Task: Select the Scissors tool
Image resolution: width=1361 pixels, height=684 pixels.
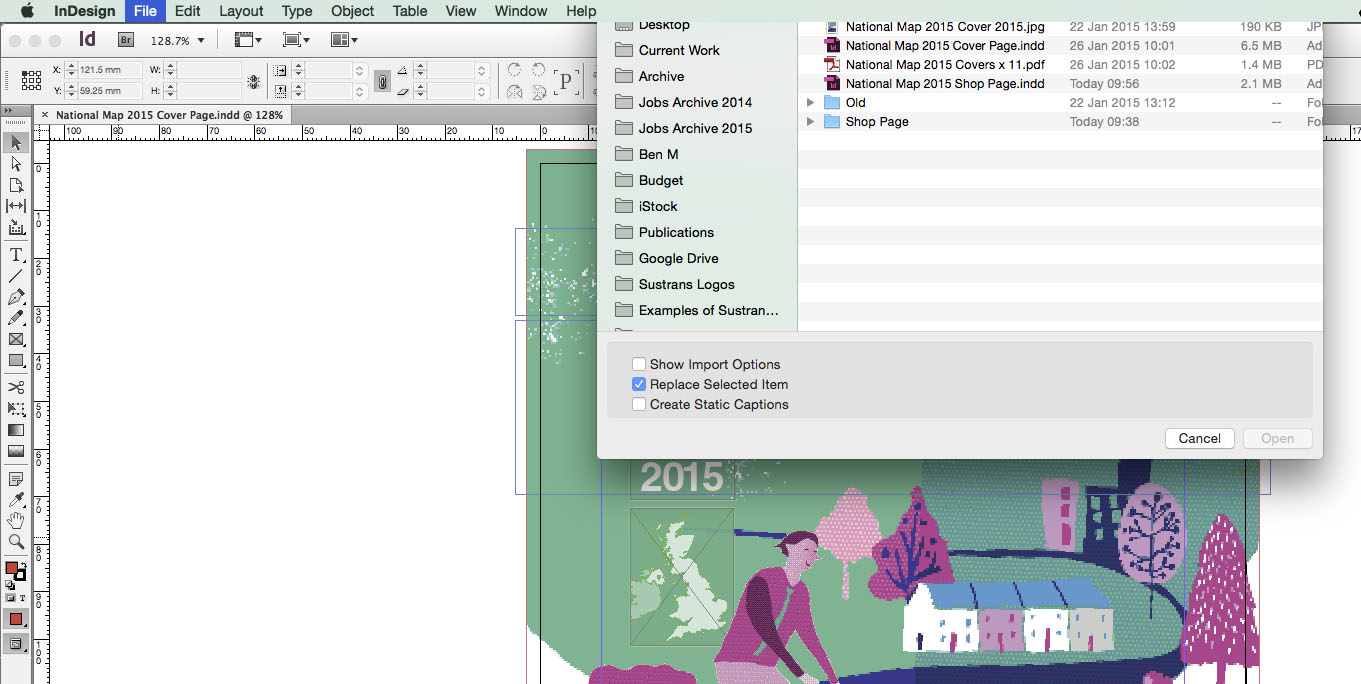Action: click(x=16, y=387)
